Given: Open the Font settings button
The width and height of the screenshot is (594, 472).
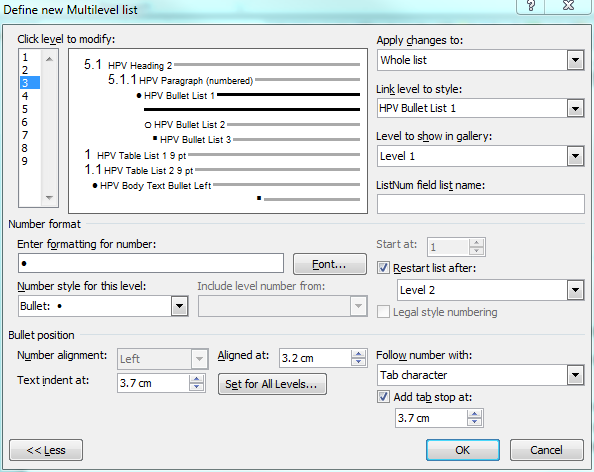Looking at the screenshot, I should click(330, 264).
